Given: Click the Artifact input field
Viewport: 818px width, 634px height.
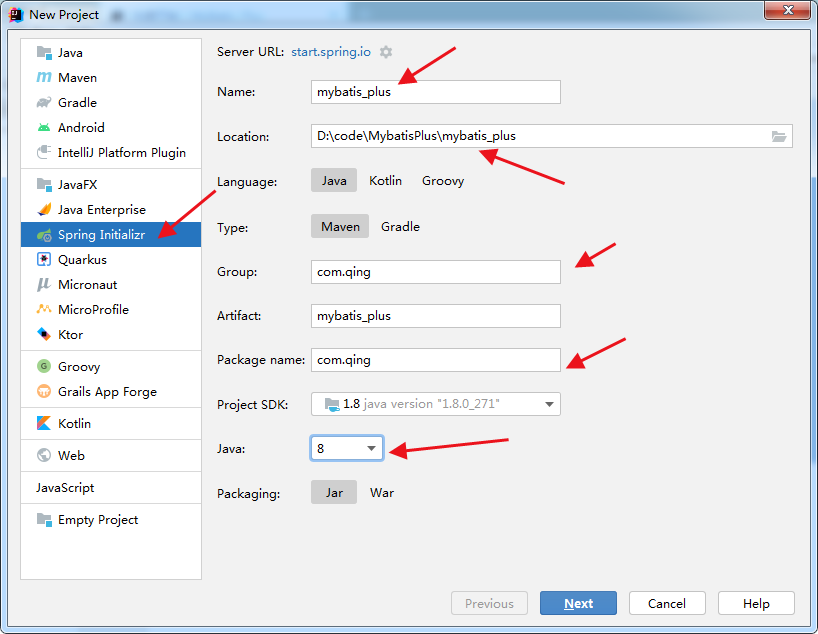Looking at the screenshot, I should [436, 316].
